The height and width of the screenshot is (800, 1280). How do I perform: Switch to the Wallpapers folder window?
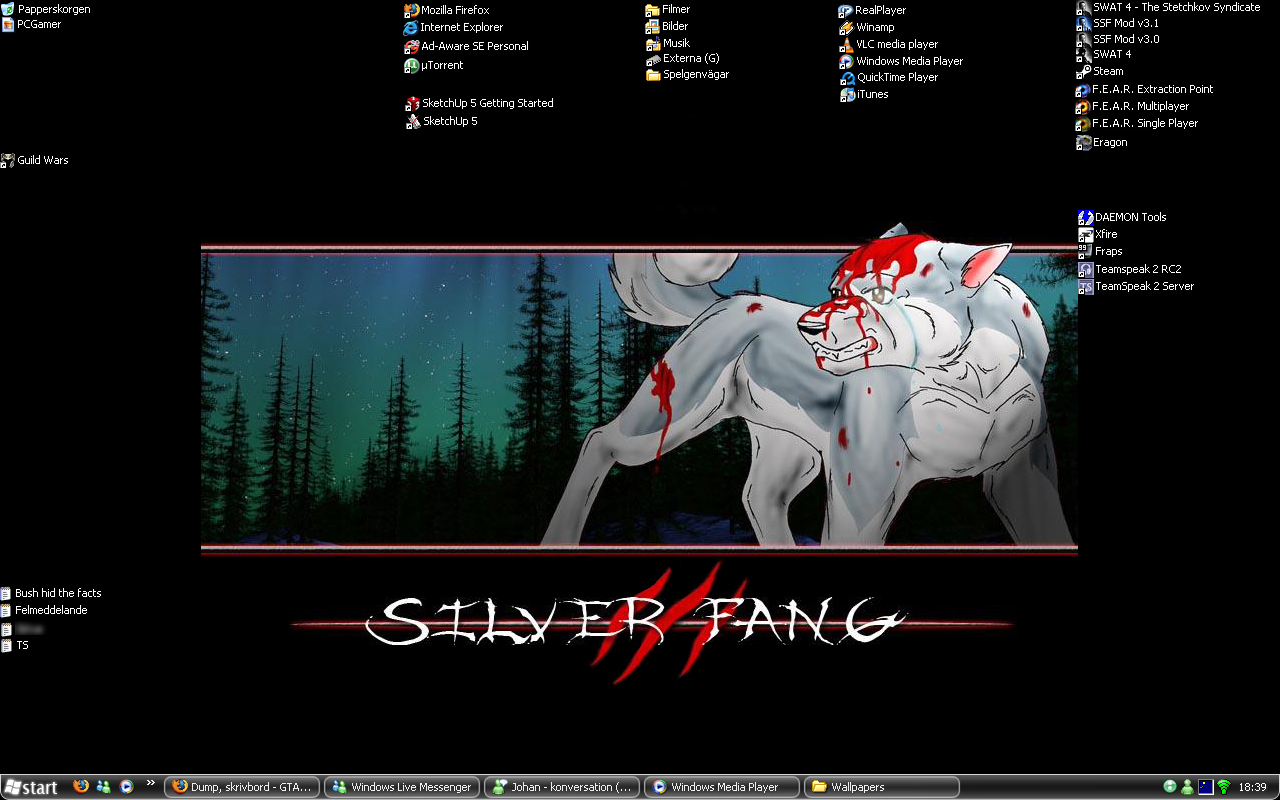tap(882, 787)
